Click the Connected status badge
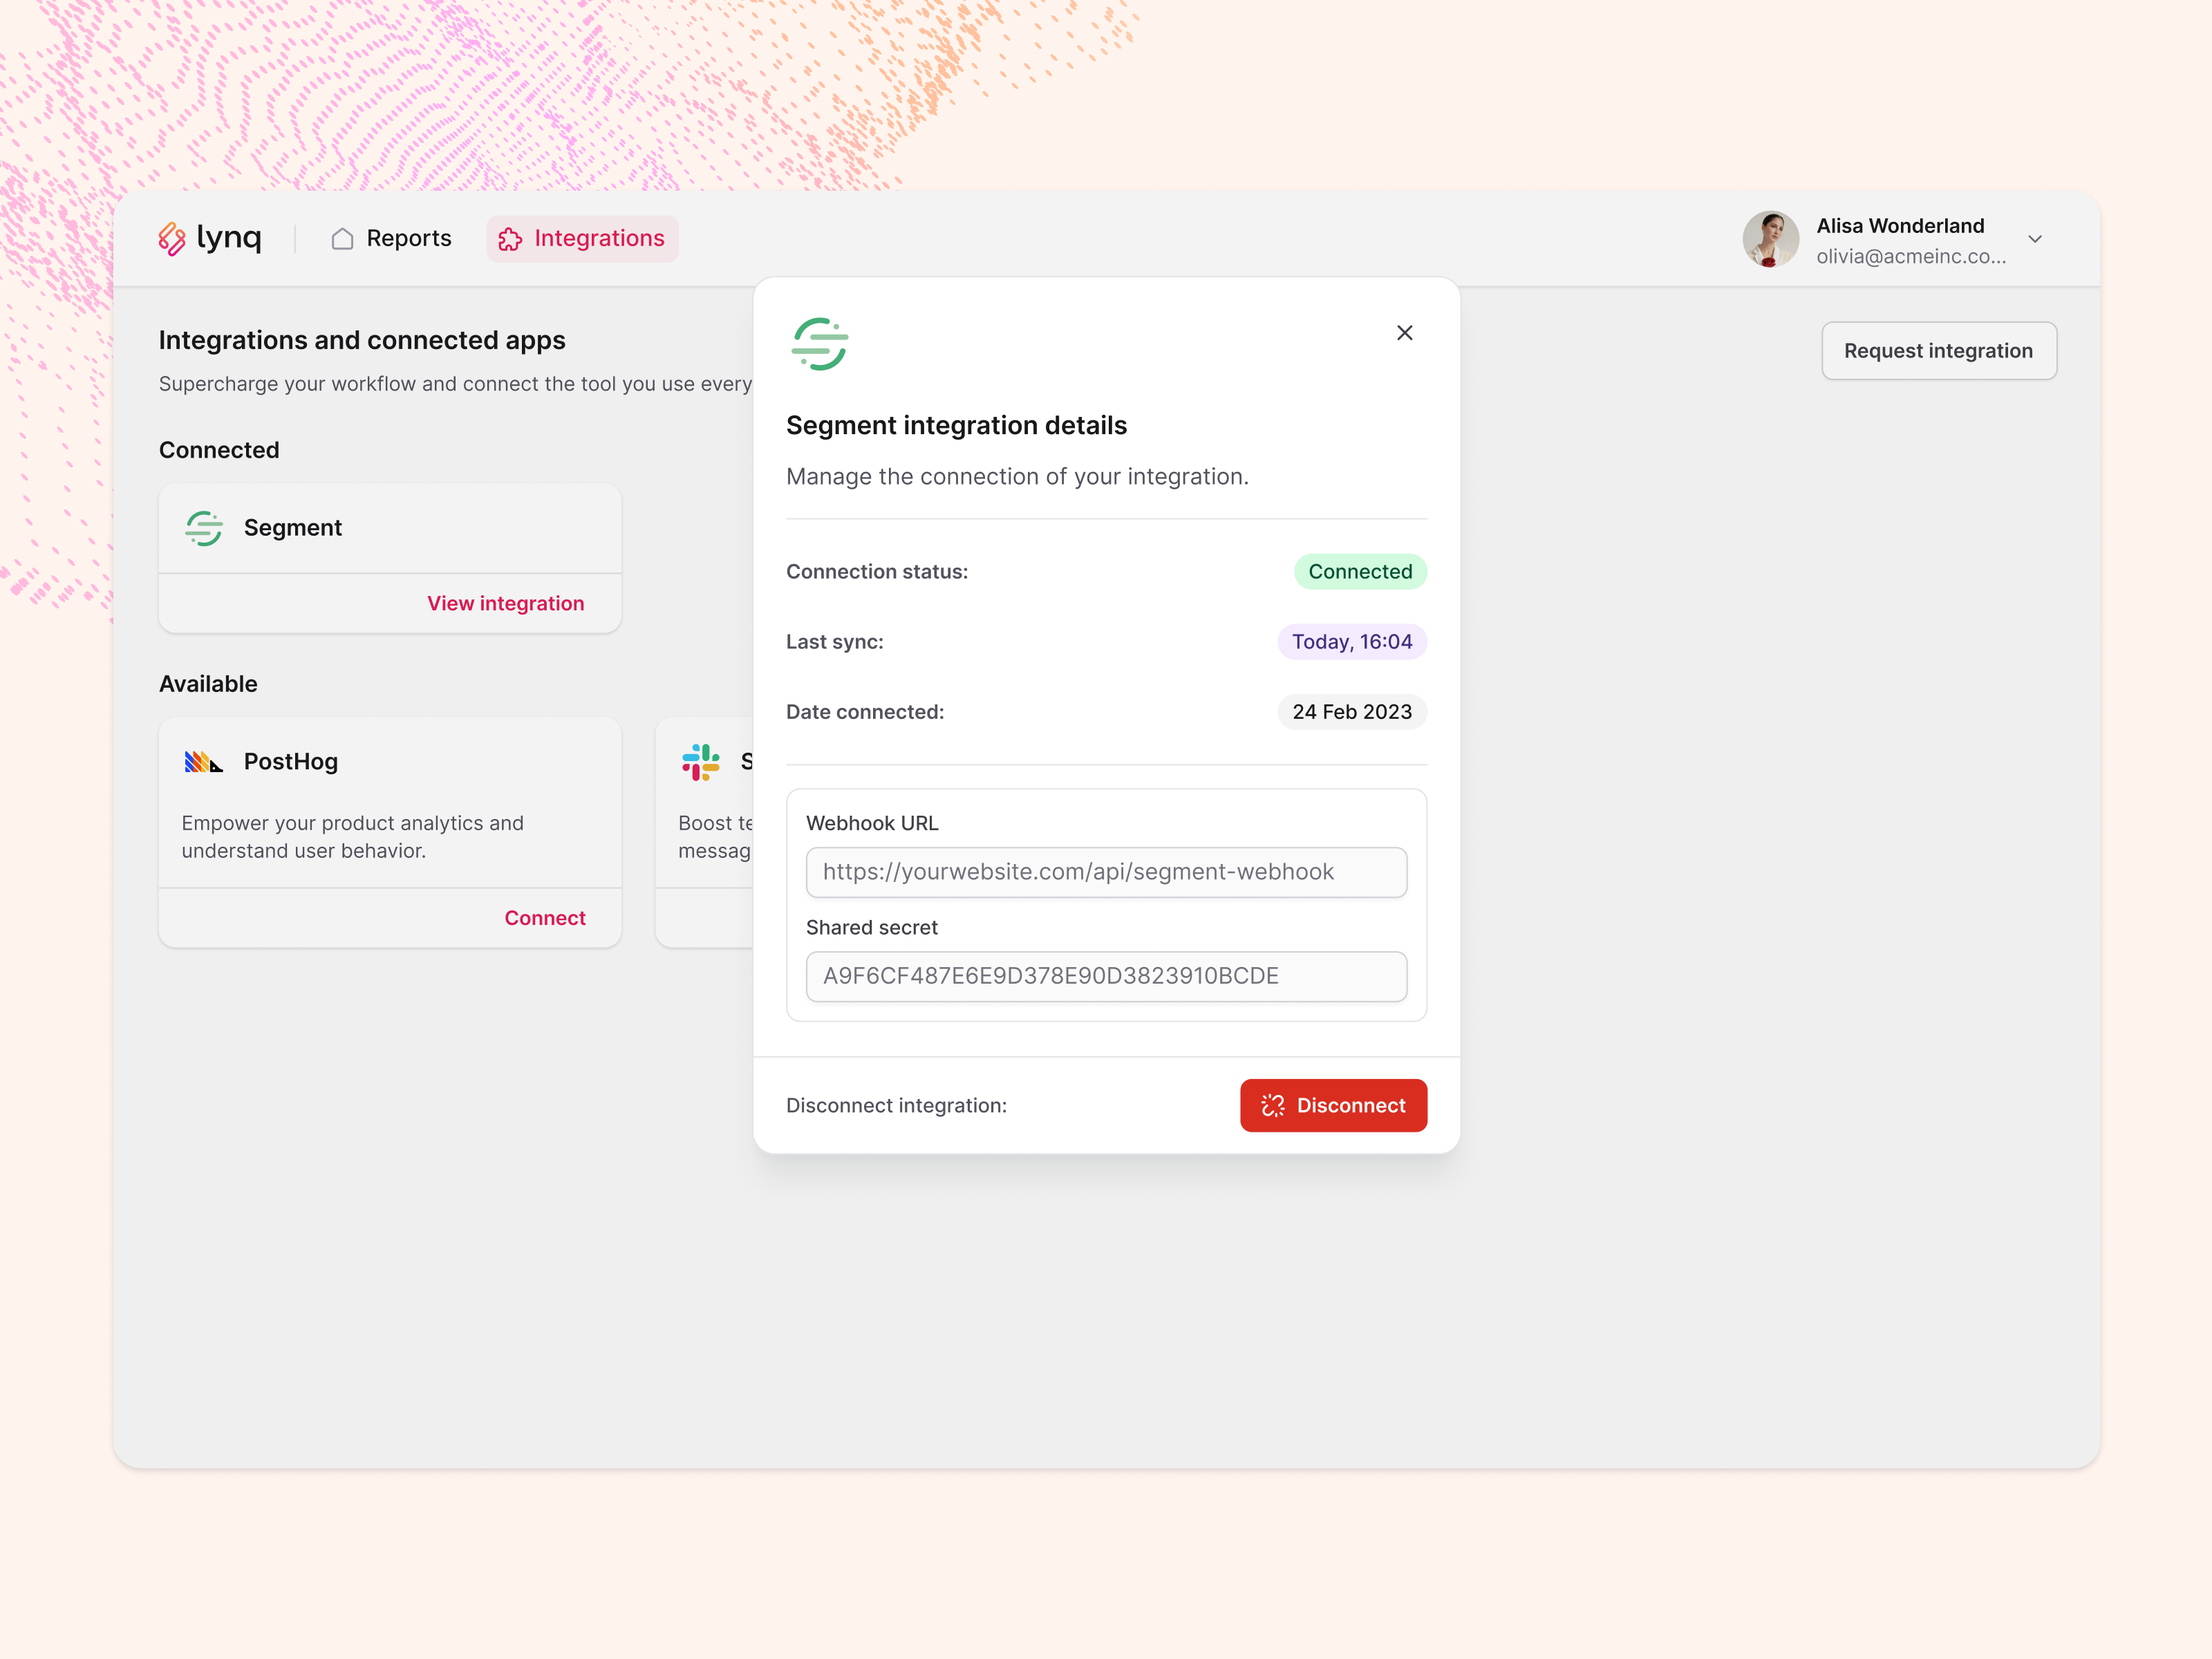2212x1659 pixels. pos(1360,571)
